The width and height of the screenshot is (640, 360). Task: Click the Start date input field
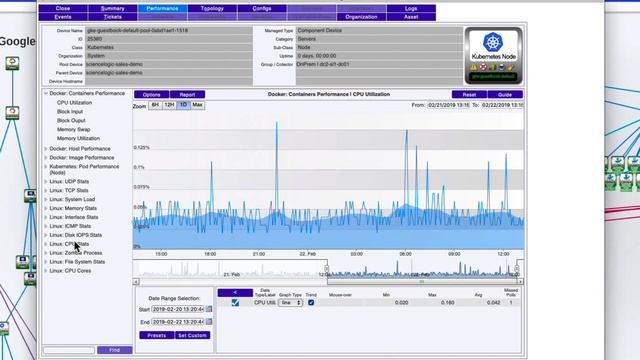(178, 309)
